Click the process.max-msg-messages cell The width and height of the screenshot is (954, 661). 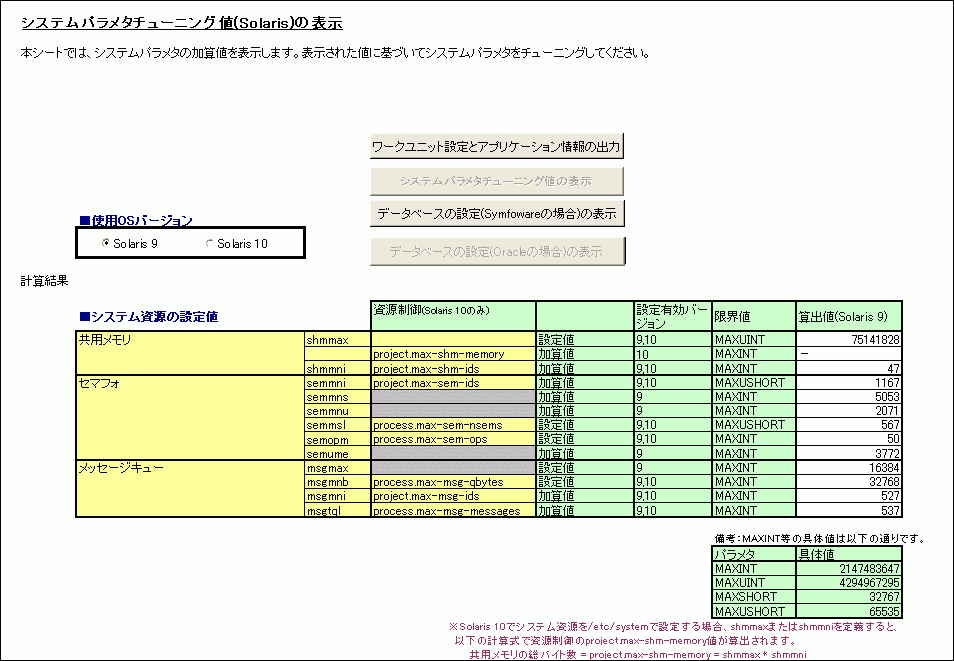[x=452, y=511]
